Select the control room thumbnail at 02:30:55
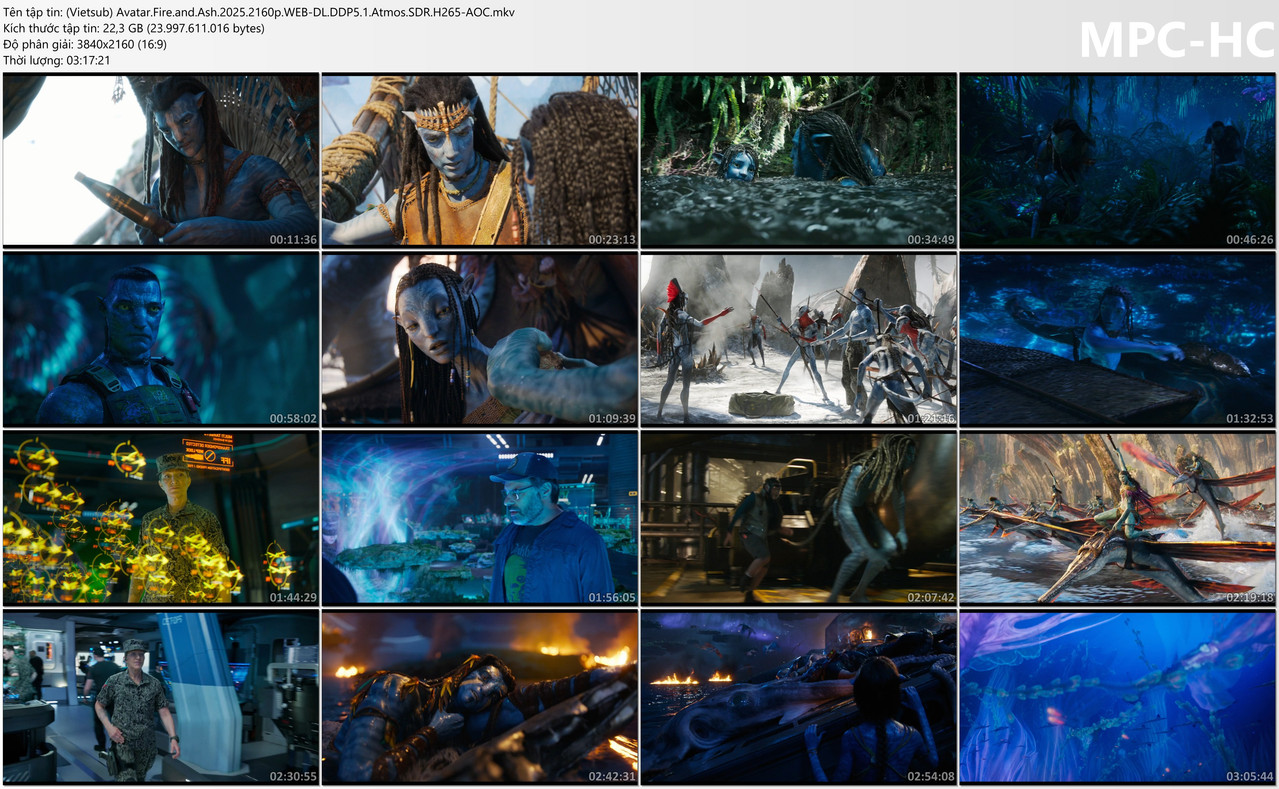Screen dimensions: 1279x789 [x=161, y=697]
